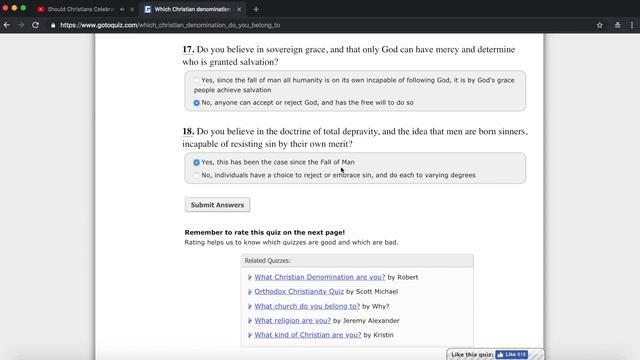This screenshot has width=640, height=360.
Task: Click the macOS green maximize window button
Action: point(23,8)
